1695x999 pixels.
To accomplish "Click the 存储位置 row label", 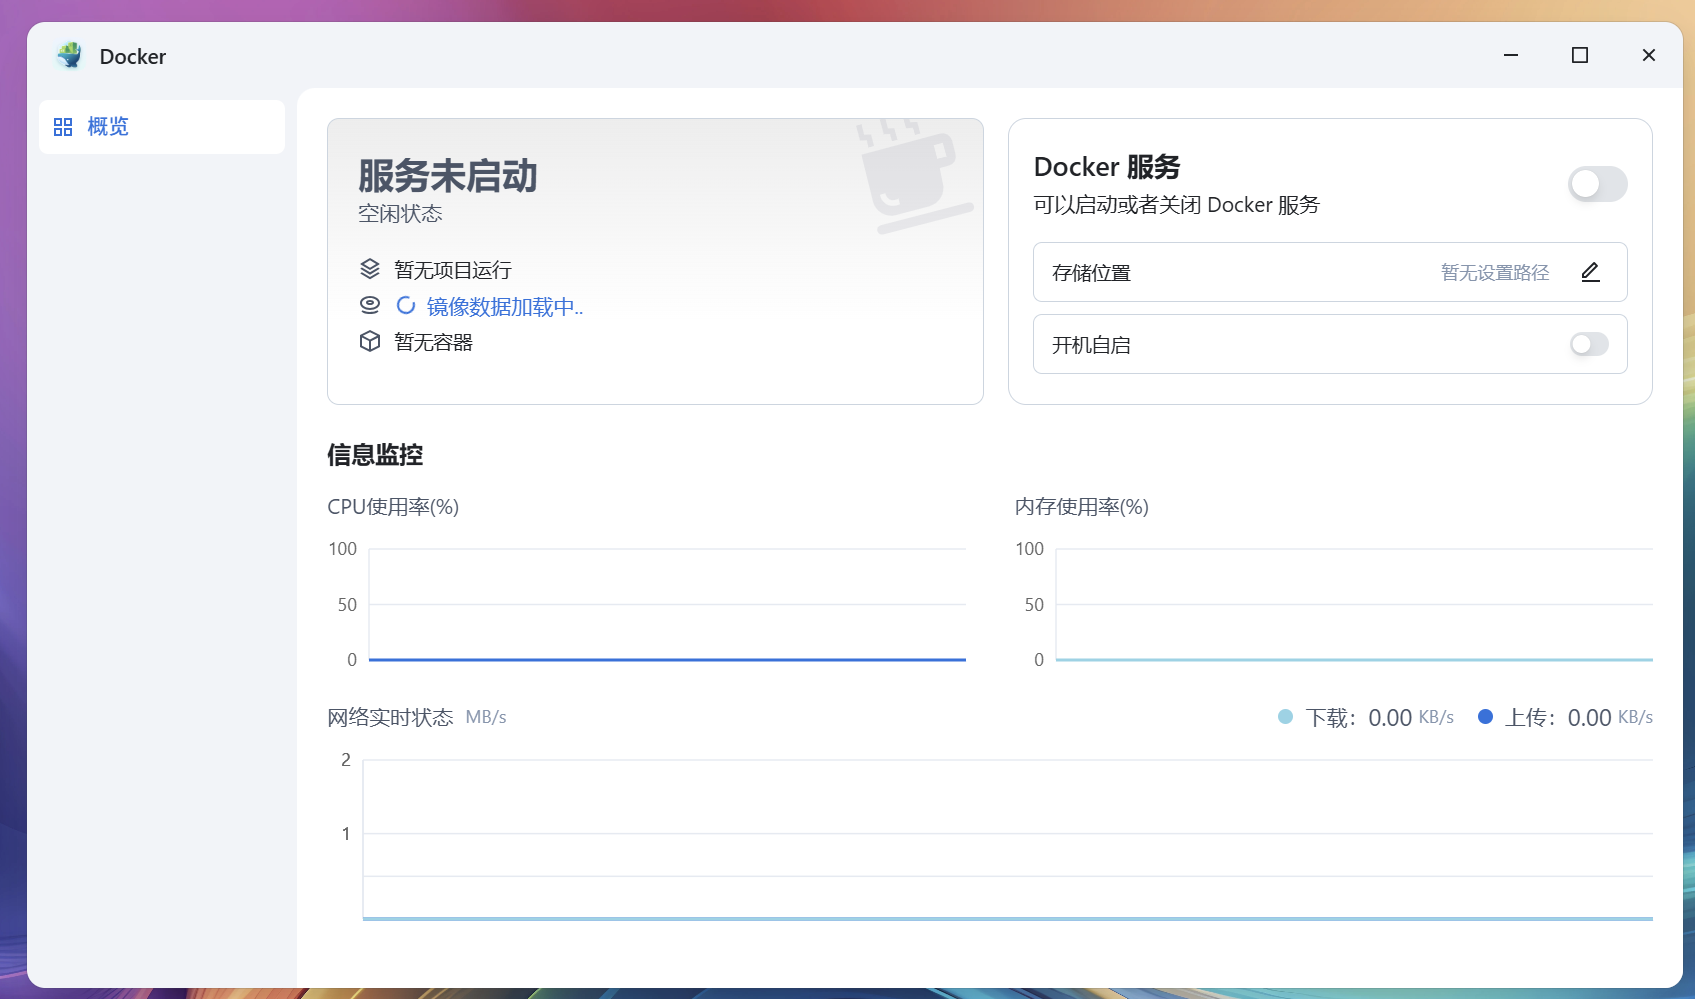I will coord(1091,273).
